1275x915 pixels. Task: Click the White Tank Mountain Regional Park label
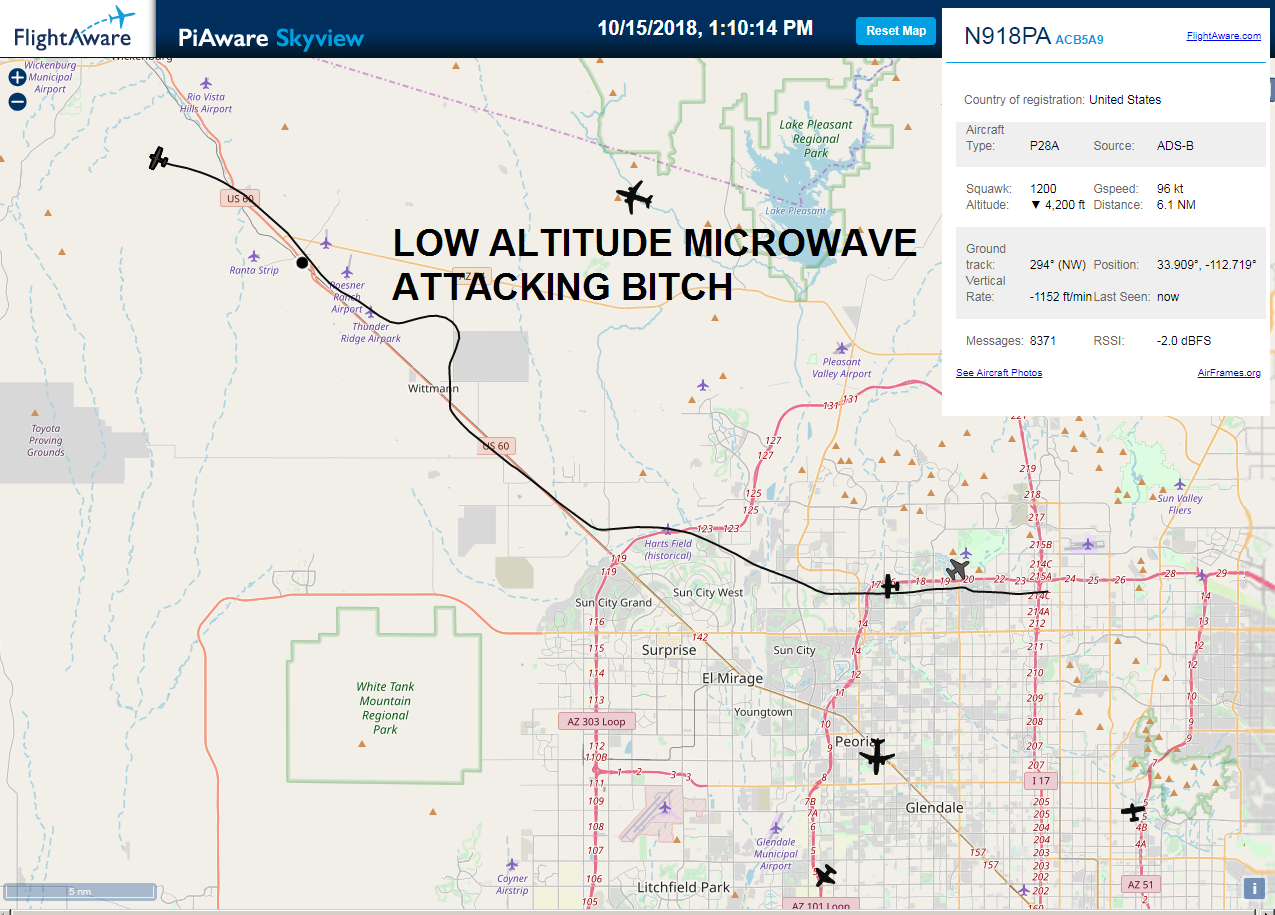(385, 708)
